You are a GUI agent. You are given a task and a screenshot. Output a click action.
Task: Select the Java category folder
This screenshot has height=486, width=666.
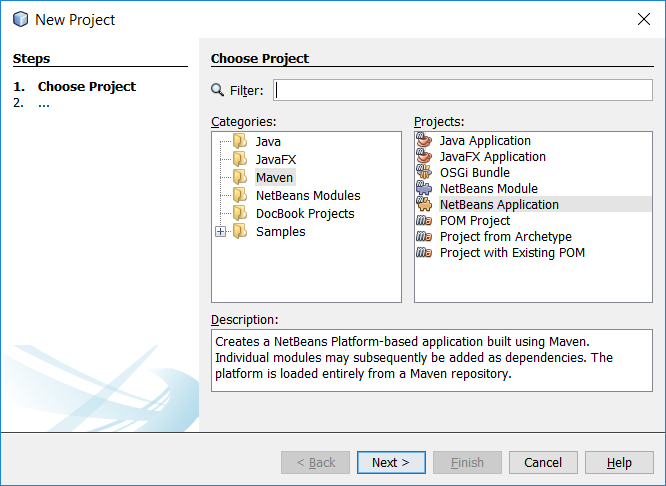click(268, 141)
